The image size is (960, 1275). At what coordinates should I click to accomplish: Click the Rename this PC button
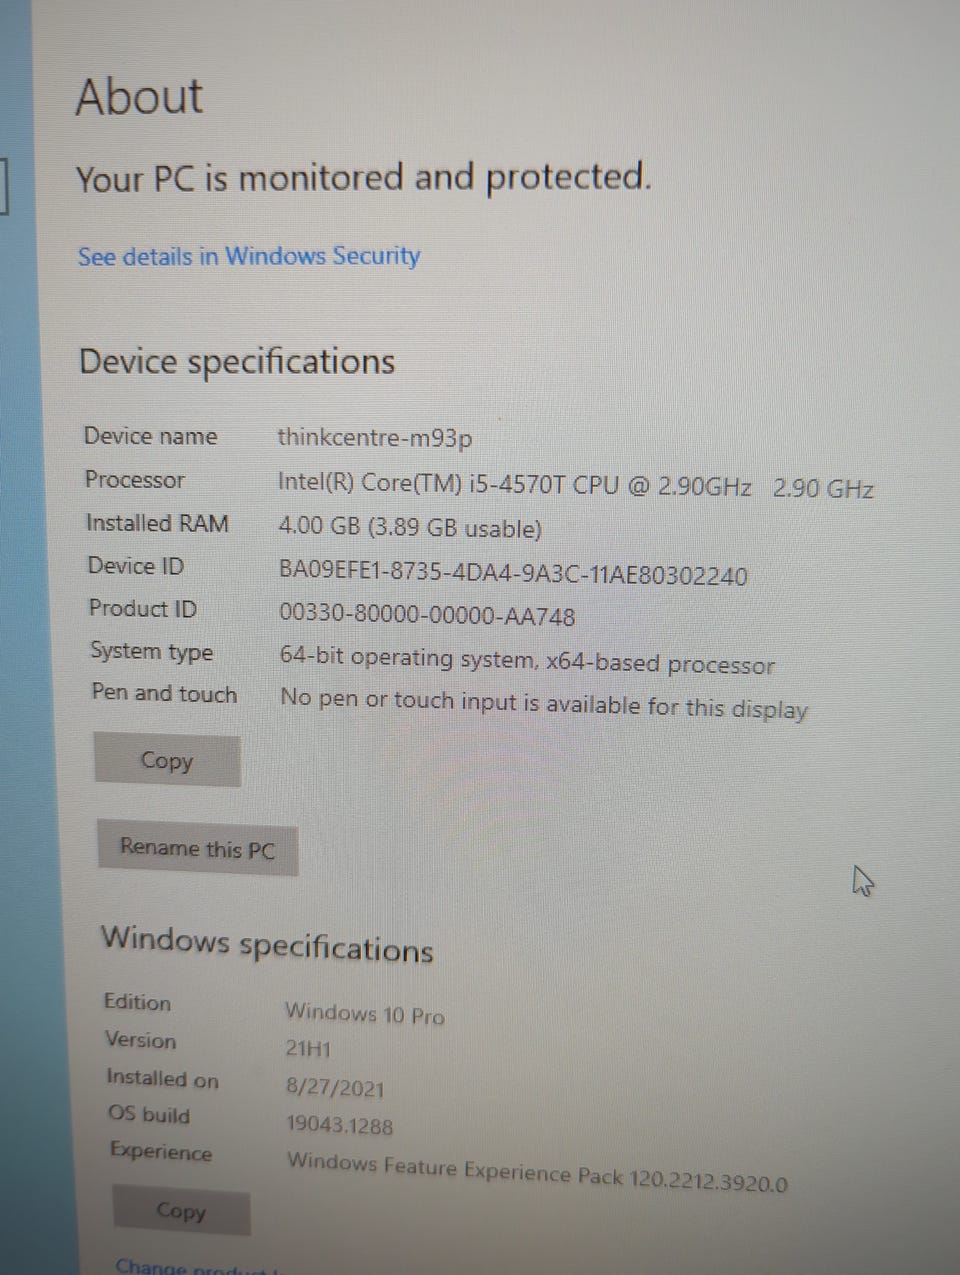click(197, 849)
